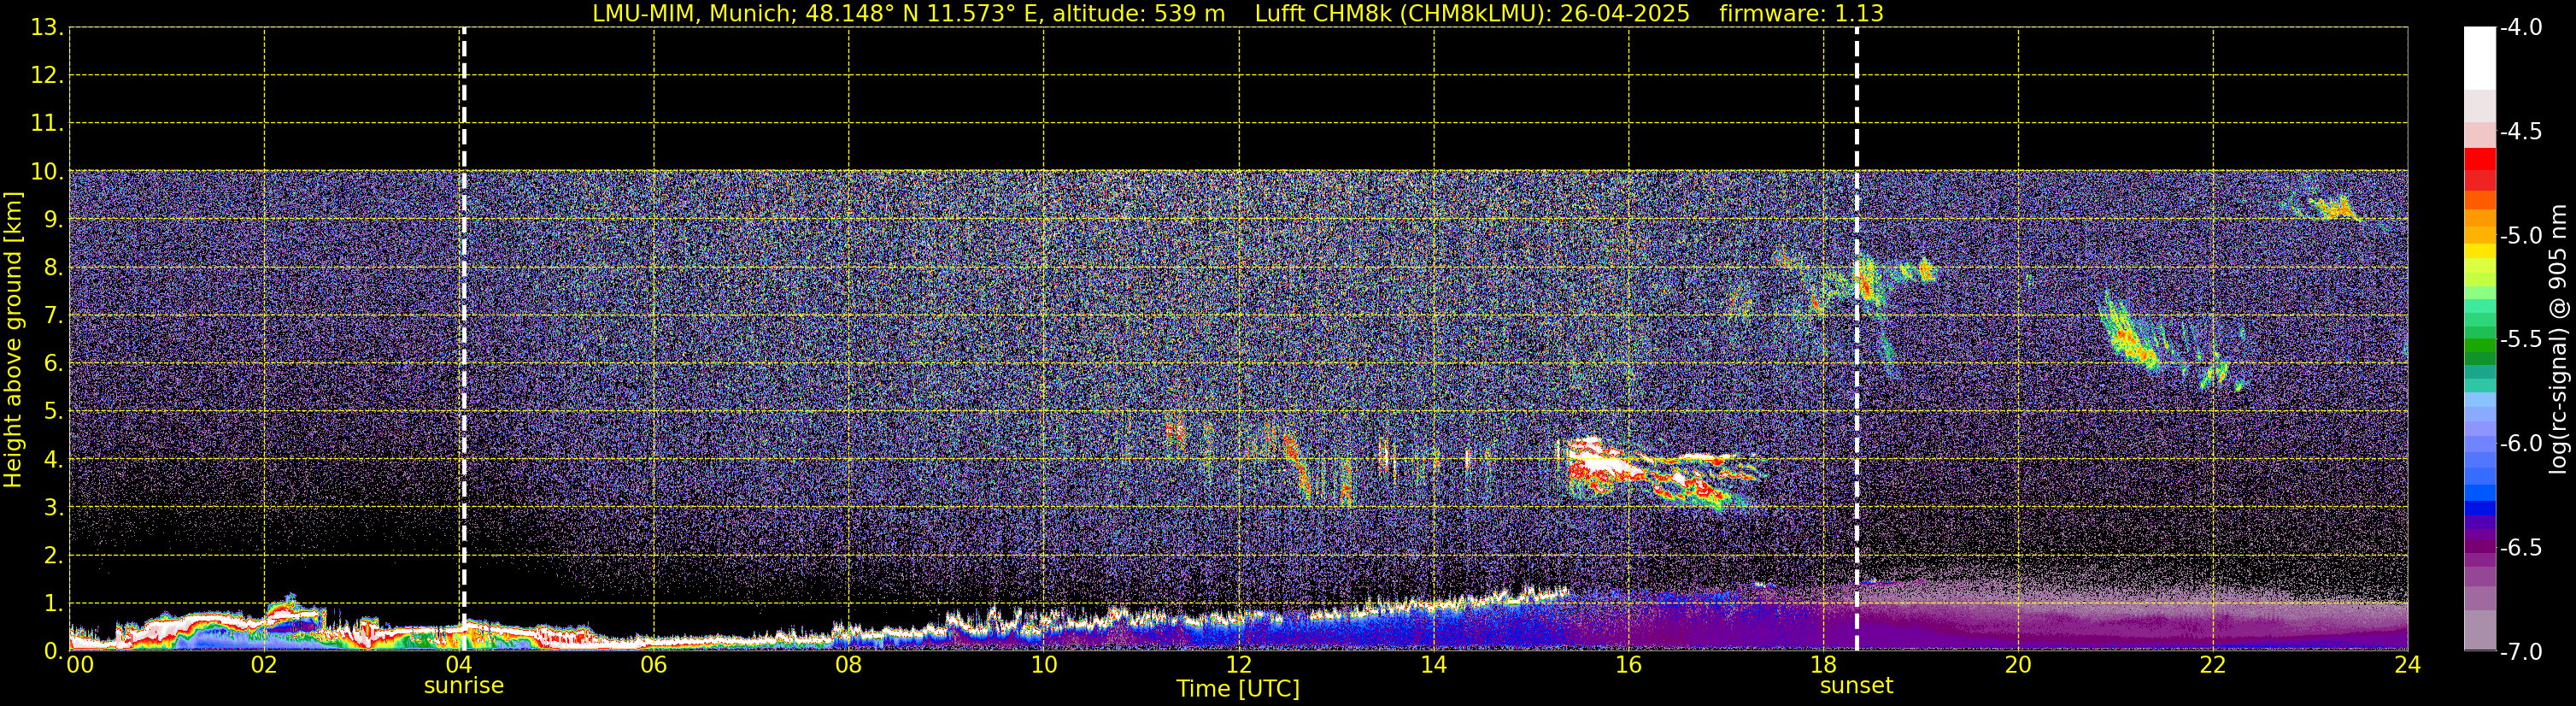Screen dimensions: 2576x706
Task: Click the white top segment of the colorbar
Action: [2480, 58]
